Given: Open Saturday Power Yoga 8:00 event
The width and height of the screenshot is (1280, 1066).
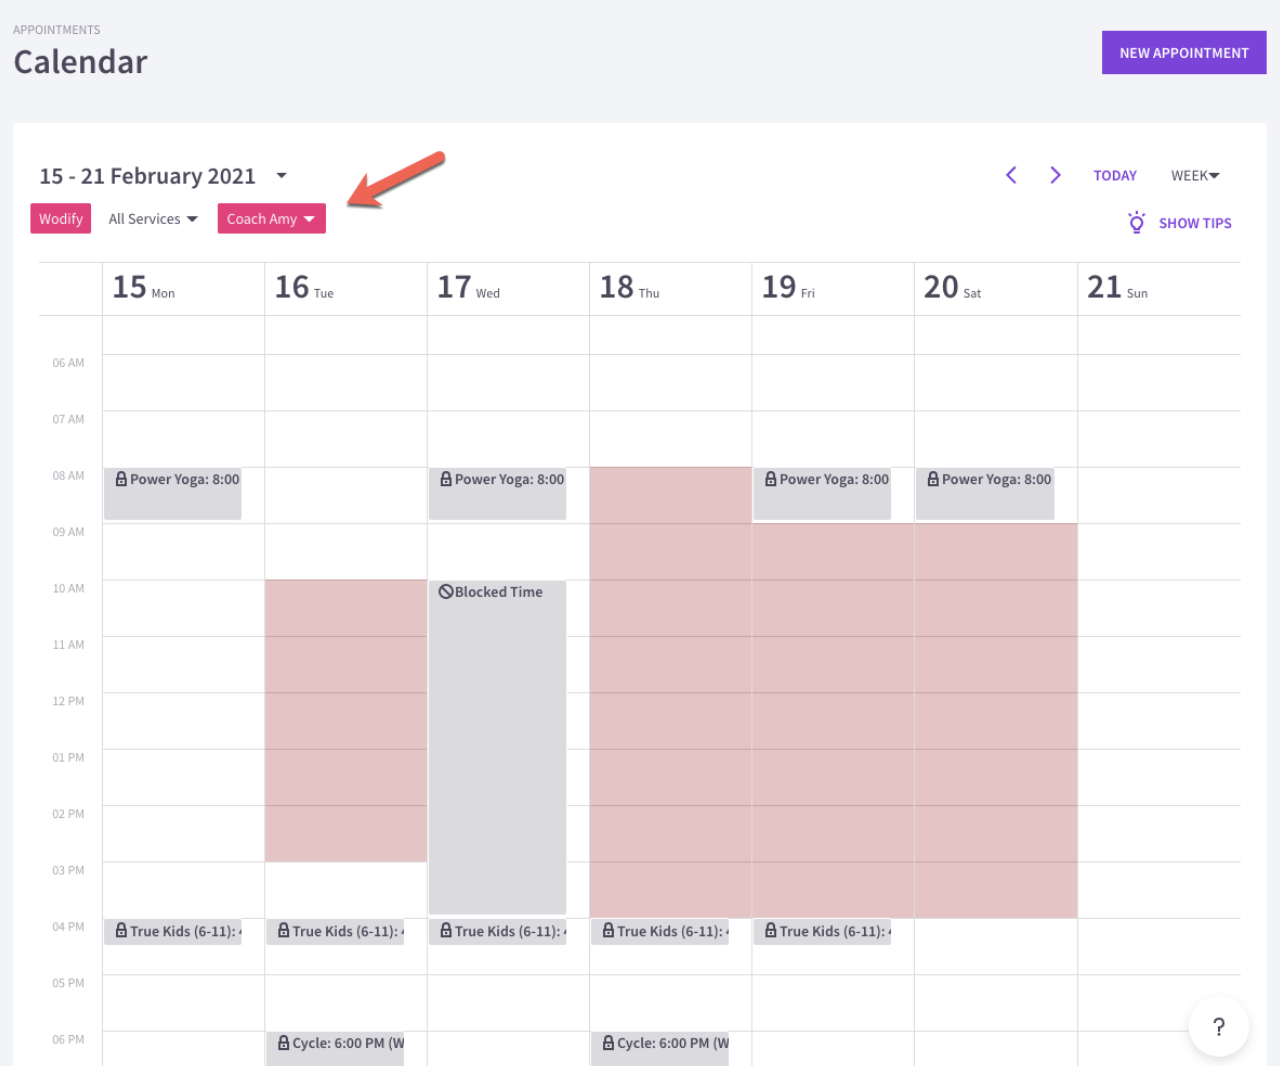Looking at the screenshot, I should tap(985, 492).
